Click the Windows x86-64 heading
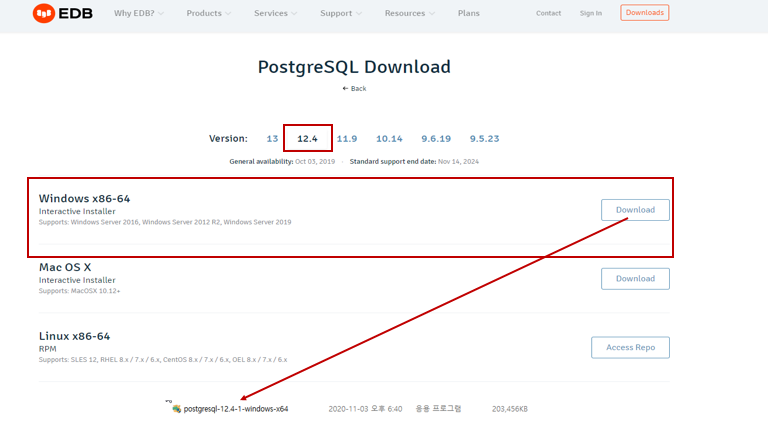This screenshot has height=433, width=768. click(x=84, y=198)
